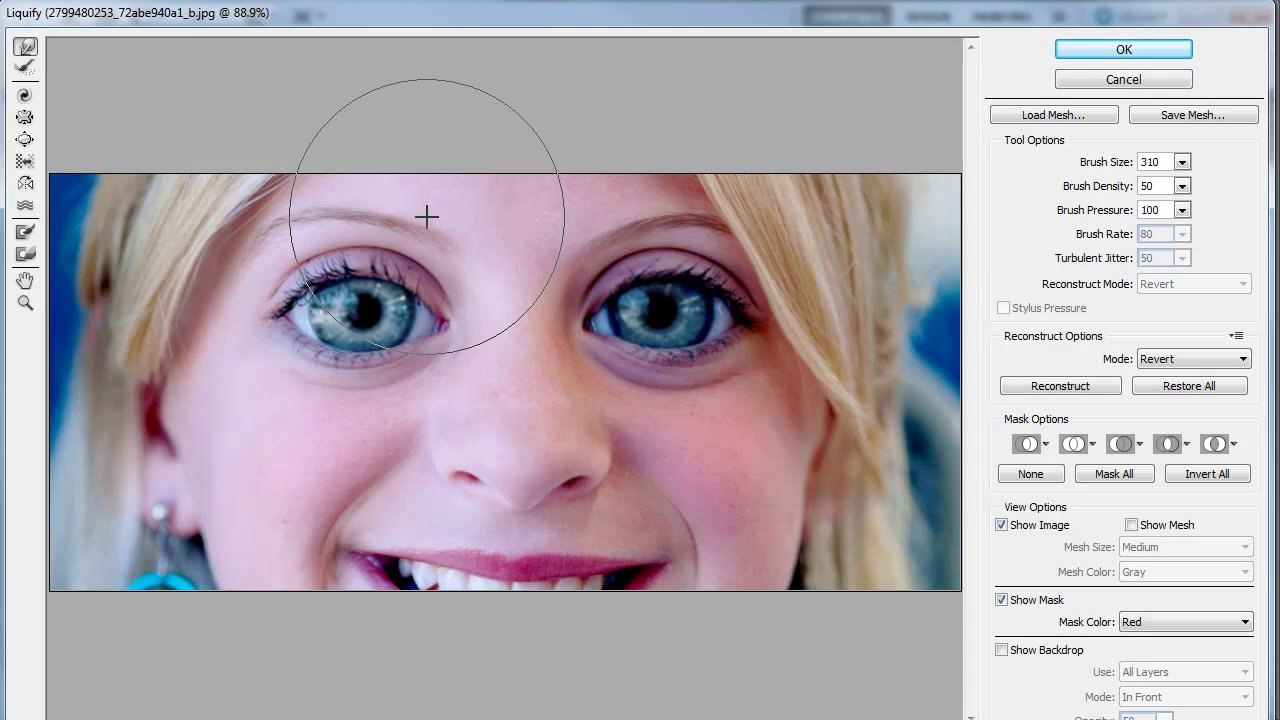The height and width of the screenshot is (720, 1280).
Task: Select the Freeze Mask tool
Action: click(26, 232)
